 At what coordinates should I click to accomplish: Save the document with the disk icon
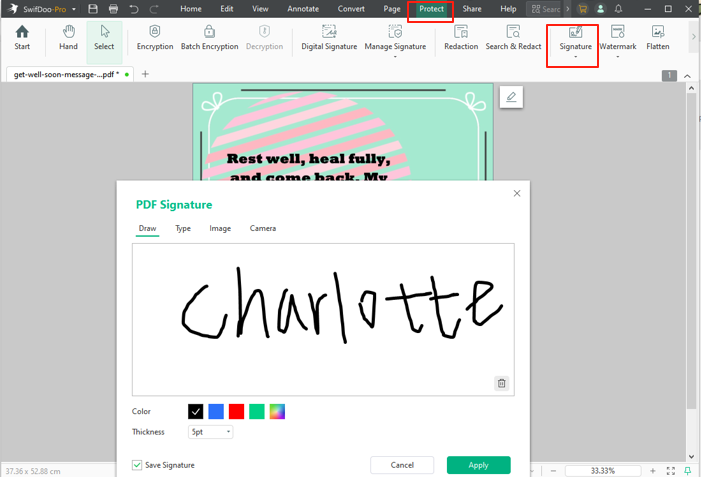click(x=93, y=8)
